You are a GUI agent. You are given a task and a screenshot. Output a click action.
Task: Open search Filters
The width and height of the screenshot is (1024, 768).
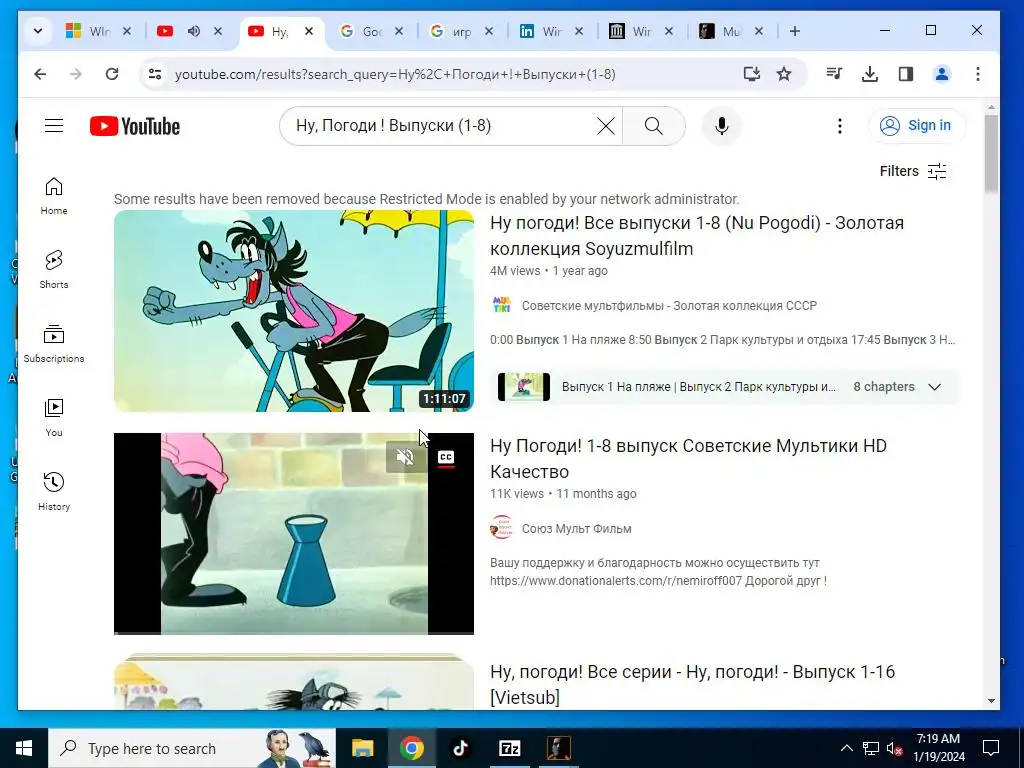click(913, 171)
